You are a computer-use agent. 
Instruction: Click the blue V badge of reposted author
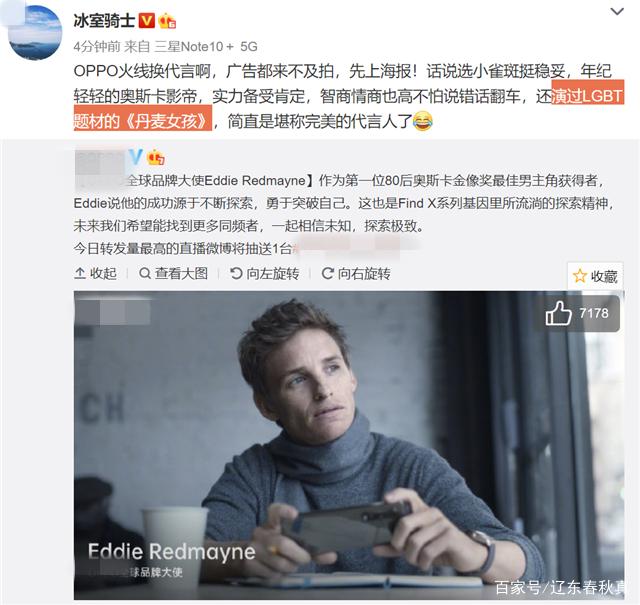[136, 157]
